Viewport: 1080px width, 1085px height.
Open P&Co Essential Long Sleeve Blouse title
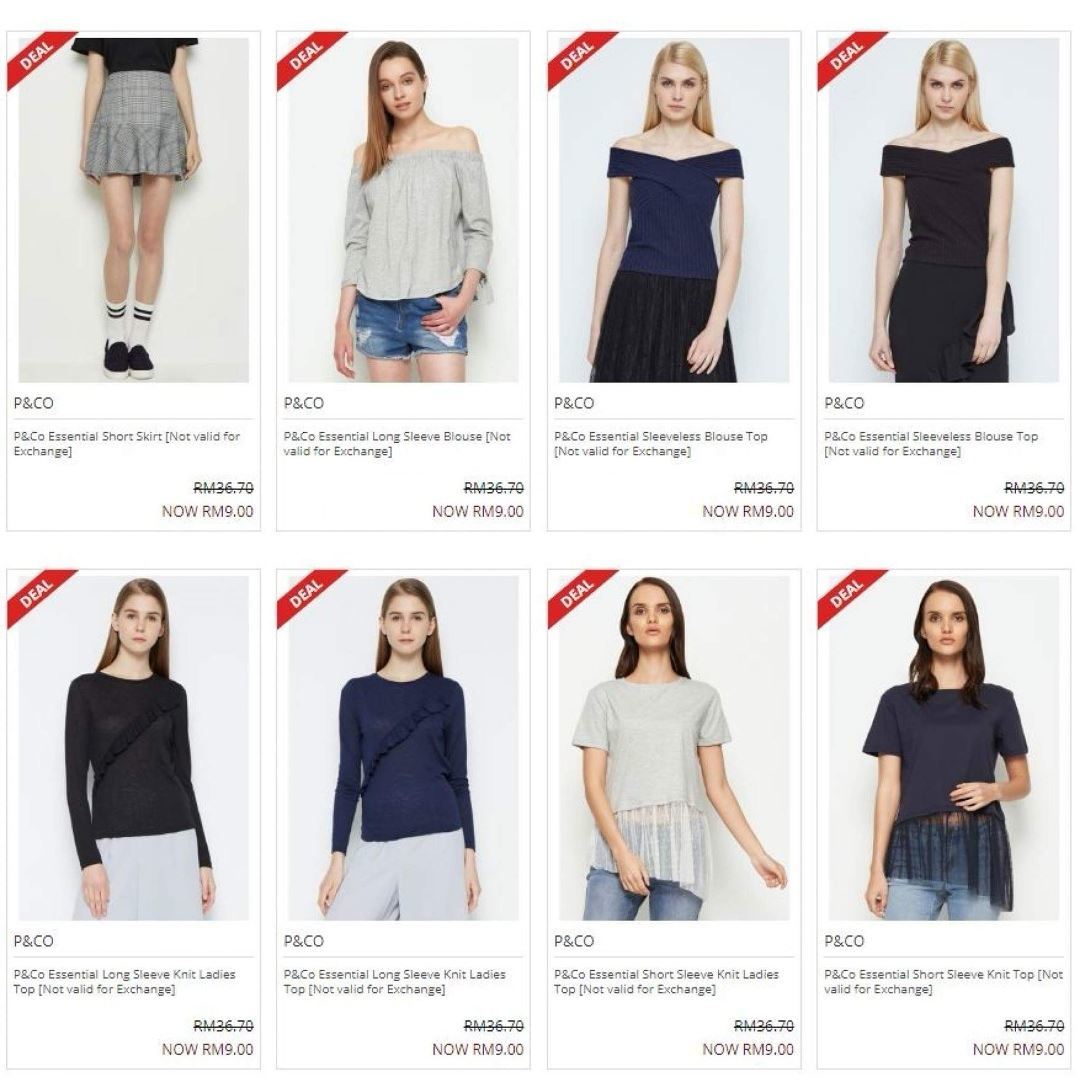pyautogui.click(x=397, y=444)
